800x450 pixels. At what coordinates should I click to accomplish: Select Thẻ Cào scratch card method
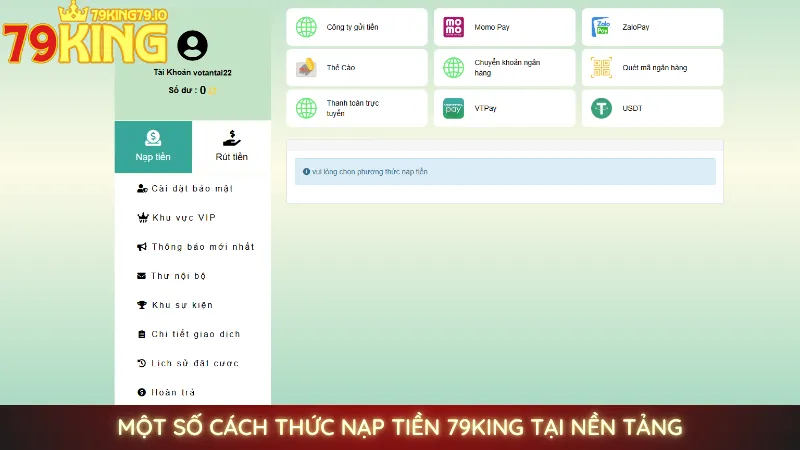(357, 67)
